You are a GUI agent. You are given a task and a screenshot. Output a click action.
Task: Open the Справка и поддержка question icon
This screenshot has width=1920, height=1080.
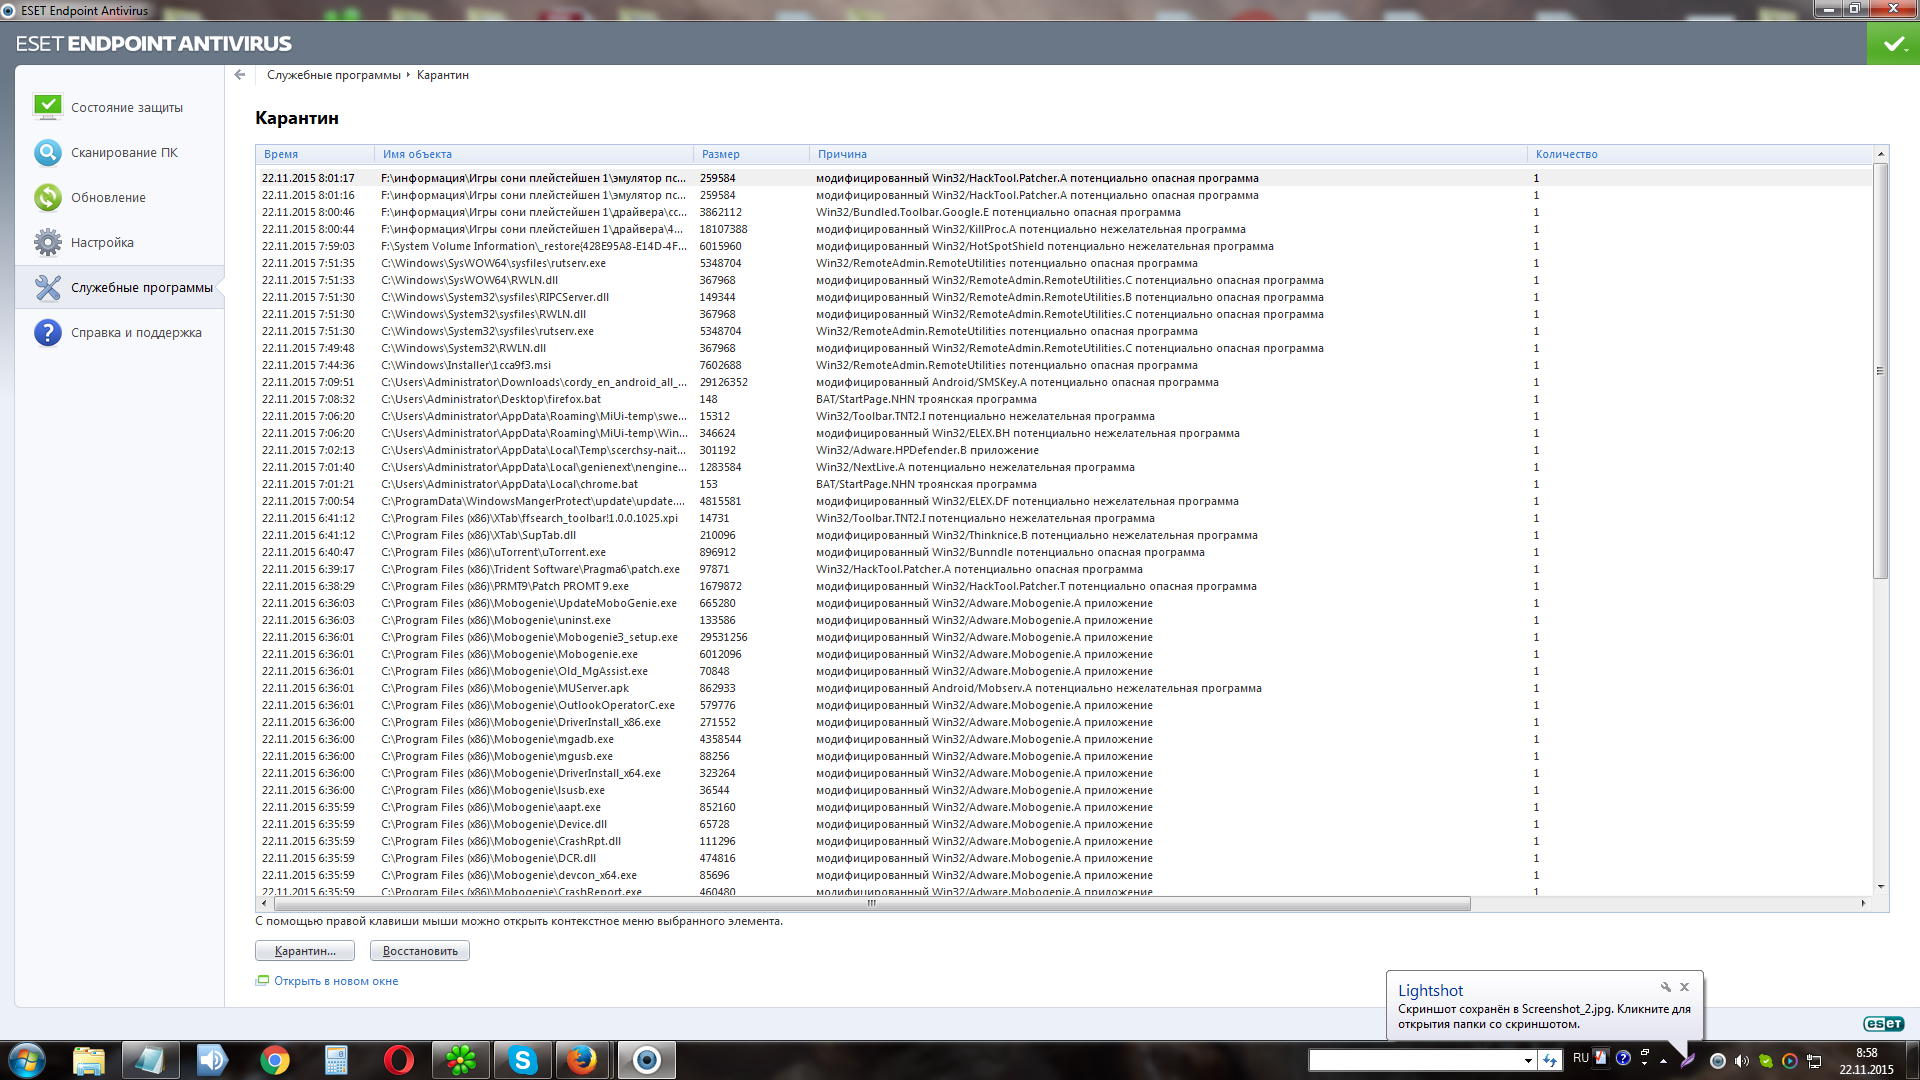[x=47, y=332]
